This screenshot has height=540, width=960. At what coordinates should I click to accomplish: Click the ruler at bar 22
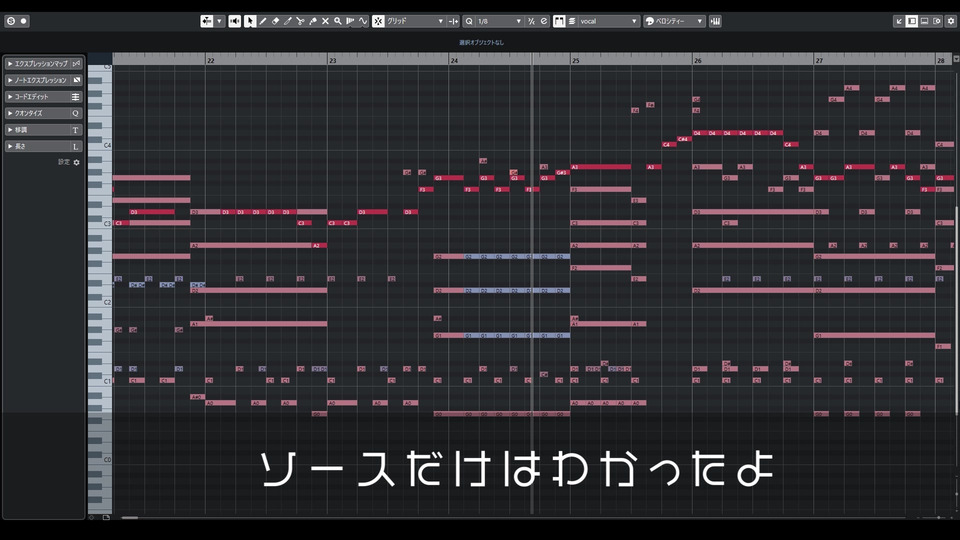[x=211, y=60]
